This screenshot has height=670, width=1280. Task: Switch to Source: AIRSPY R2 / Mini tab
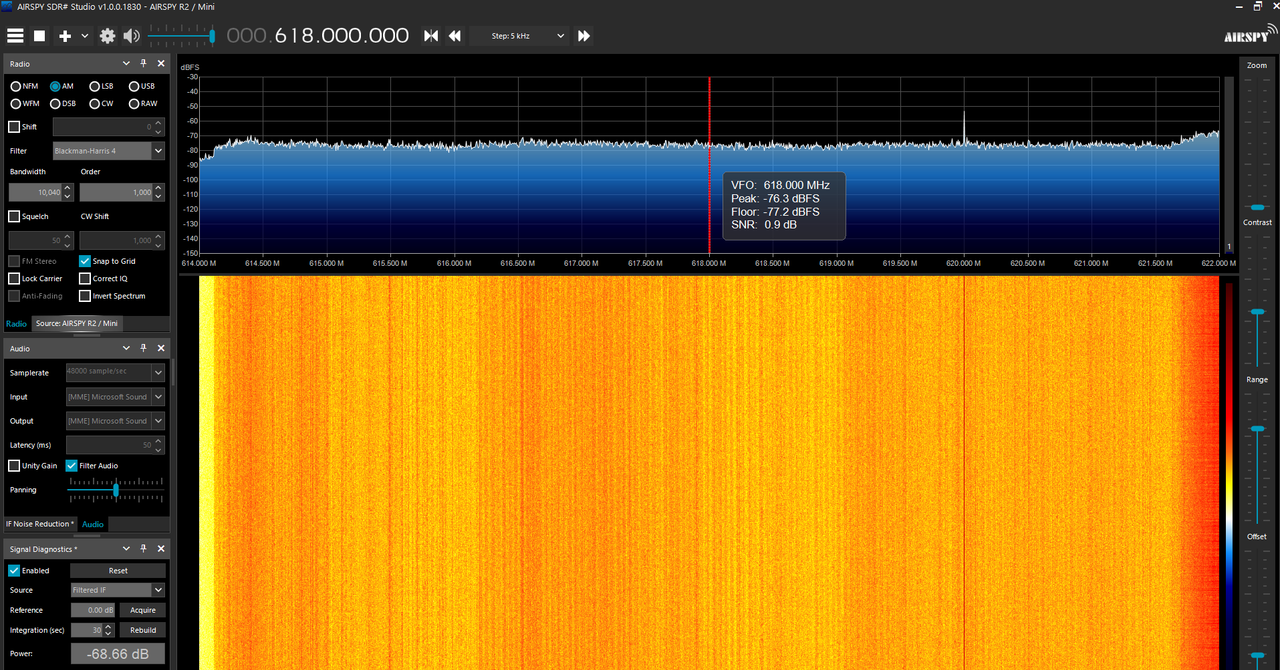click(77, 323)
